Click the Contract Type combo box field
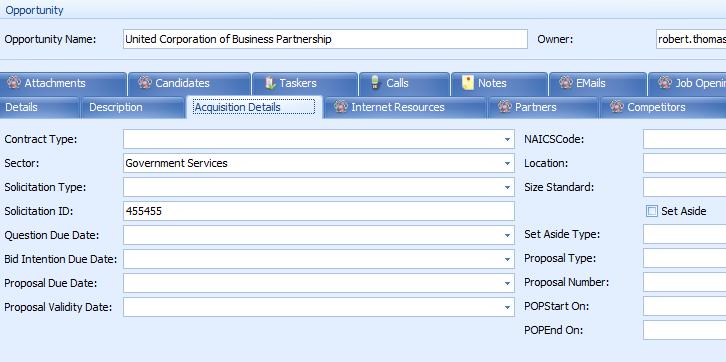The height and width of the screenshot is (362, 726). pyautogui.click(x=319, y=139)
